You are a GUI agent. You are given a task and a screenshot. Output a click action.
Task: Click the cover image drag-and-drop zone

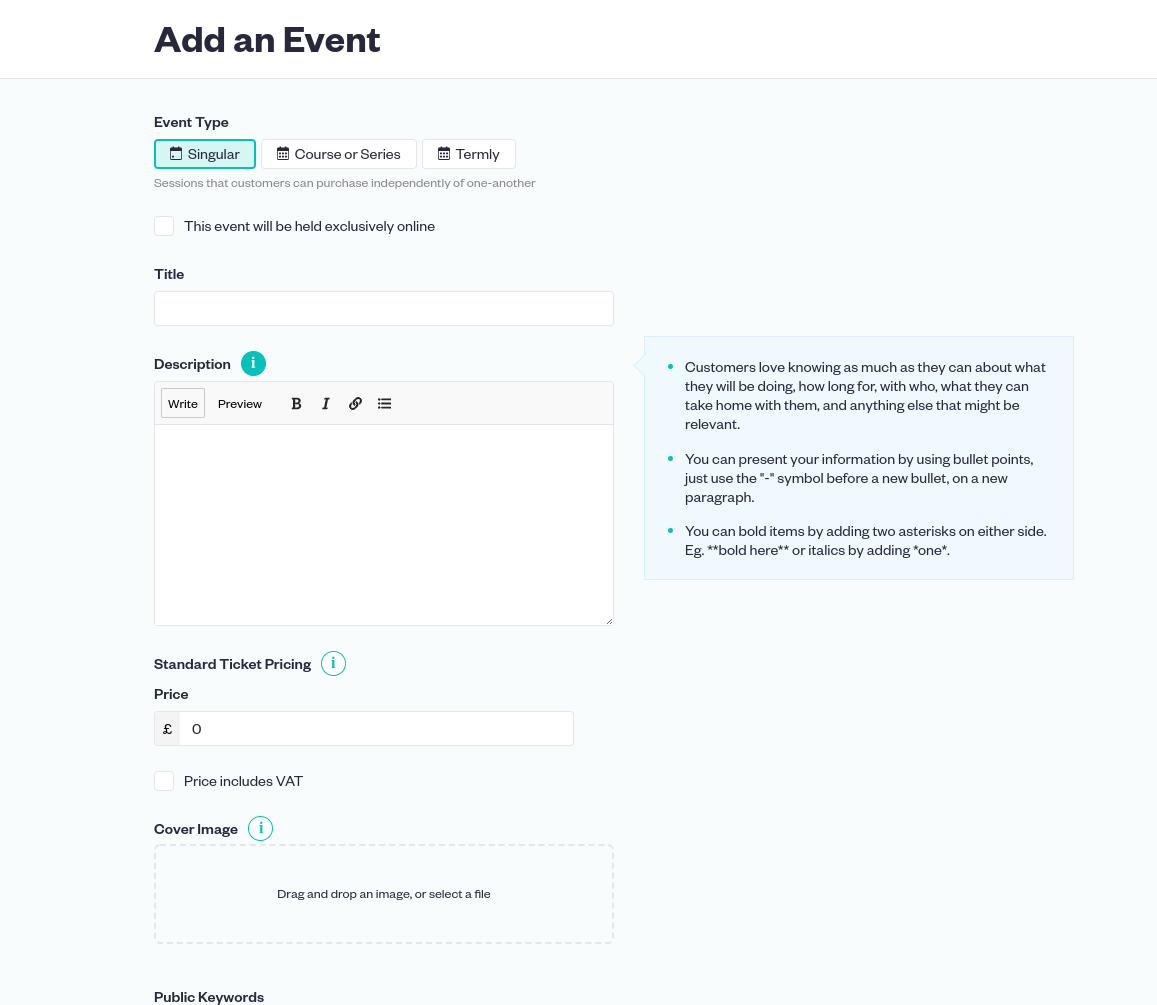coord(383,893)
